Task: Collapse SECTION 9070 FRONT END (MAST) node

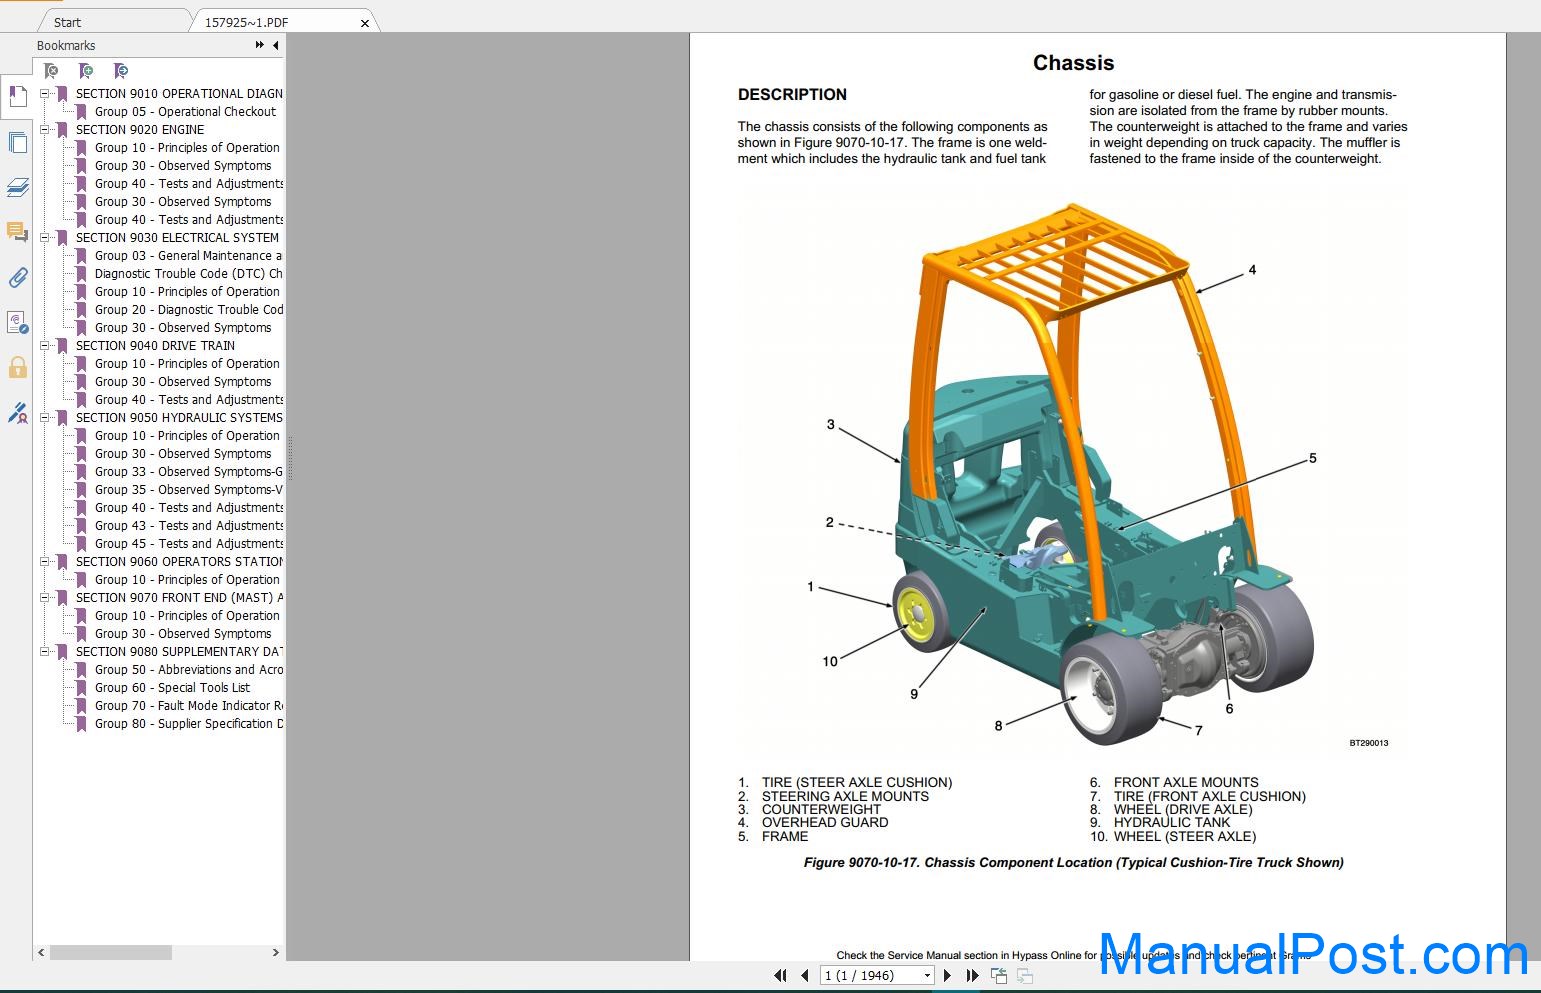Action: 44,597
